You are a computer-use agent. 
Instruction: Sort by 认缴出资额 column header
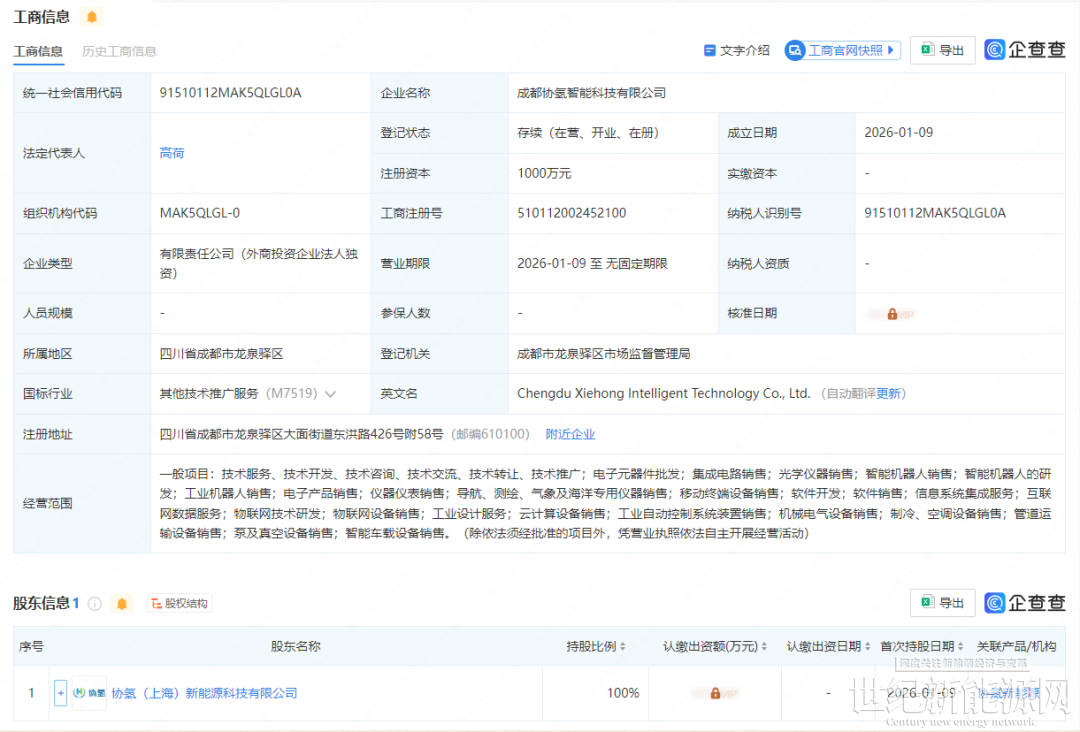pyautogui.click(x=716, y=647)
